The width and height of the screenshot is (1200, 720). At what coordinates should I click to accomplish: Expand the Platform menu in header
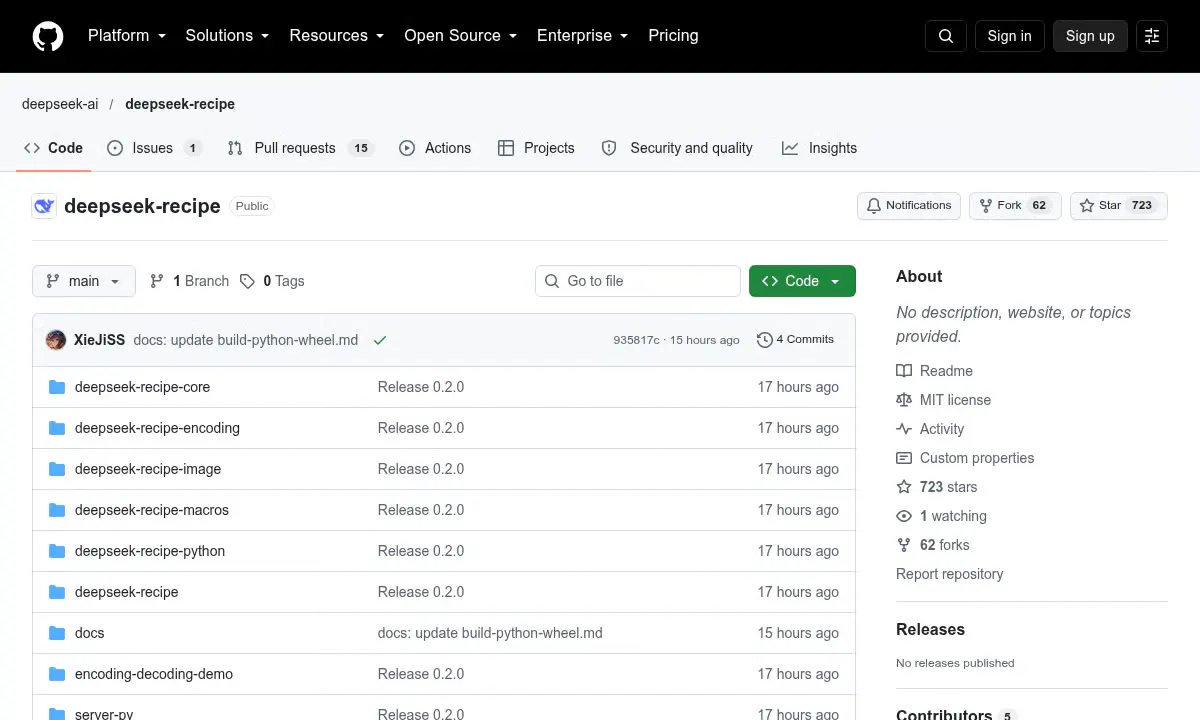tap(127, 36)
